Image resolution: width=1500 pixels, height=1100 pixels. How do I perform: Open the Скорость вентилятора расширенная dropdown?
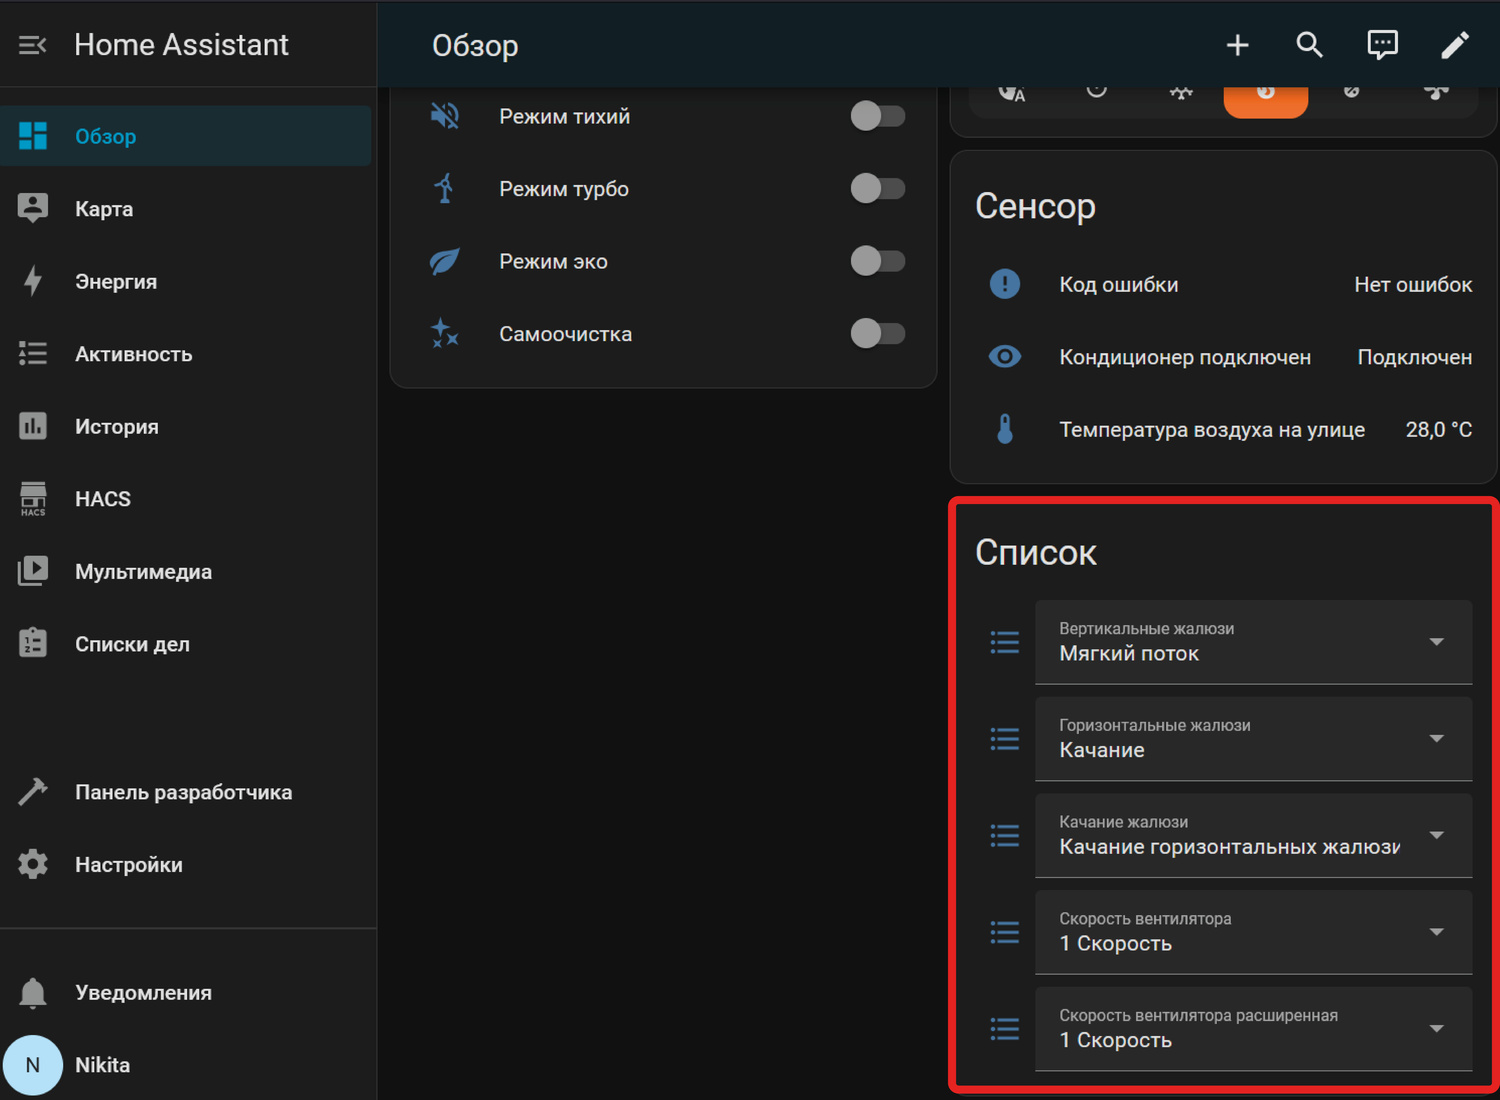coord(1253,1029)
